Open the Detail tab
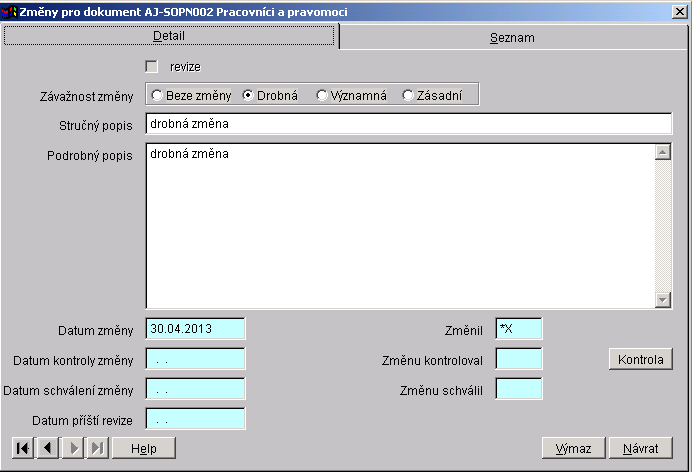The image size is (692, 472). pyautogui.click(x=169, y=36)
